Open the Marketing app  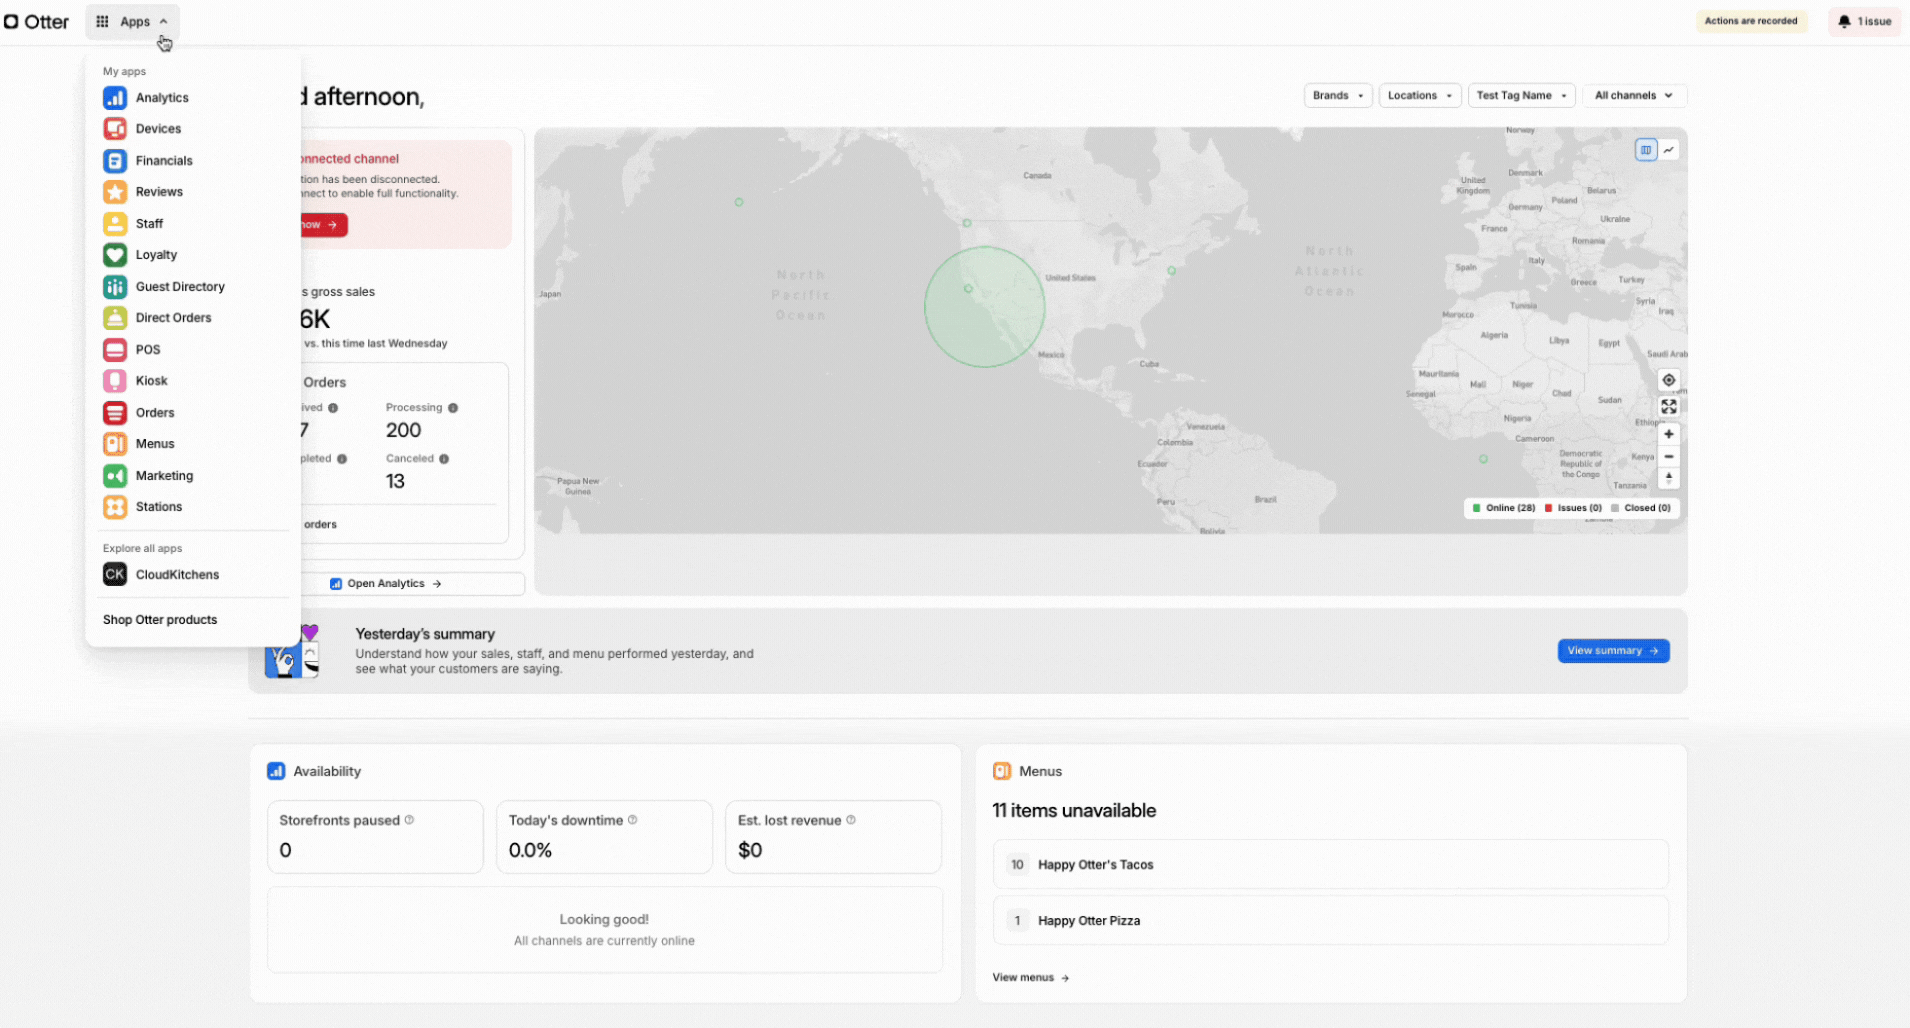point(164,476)
